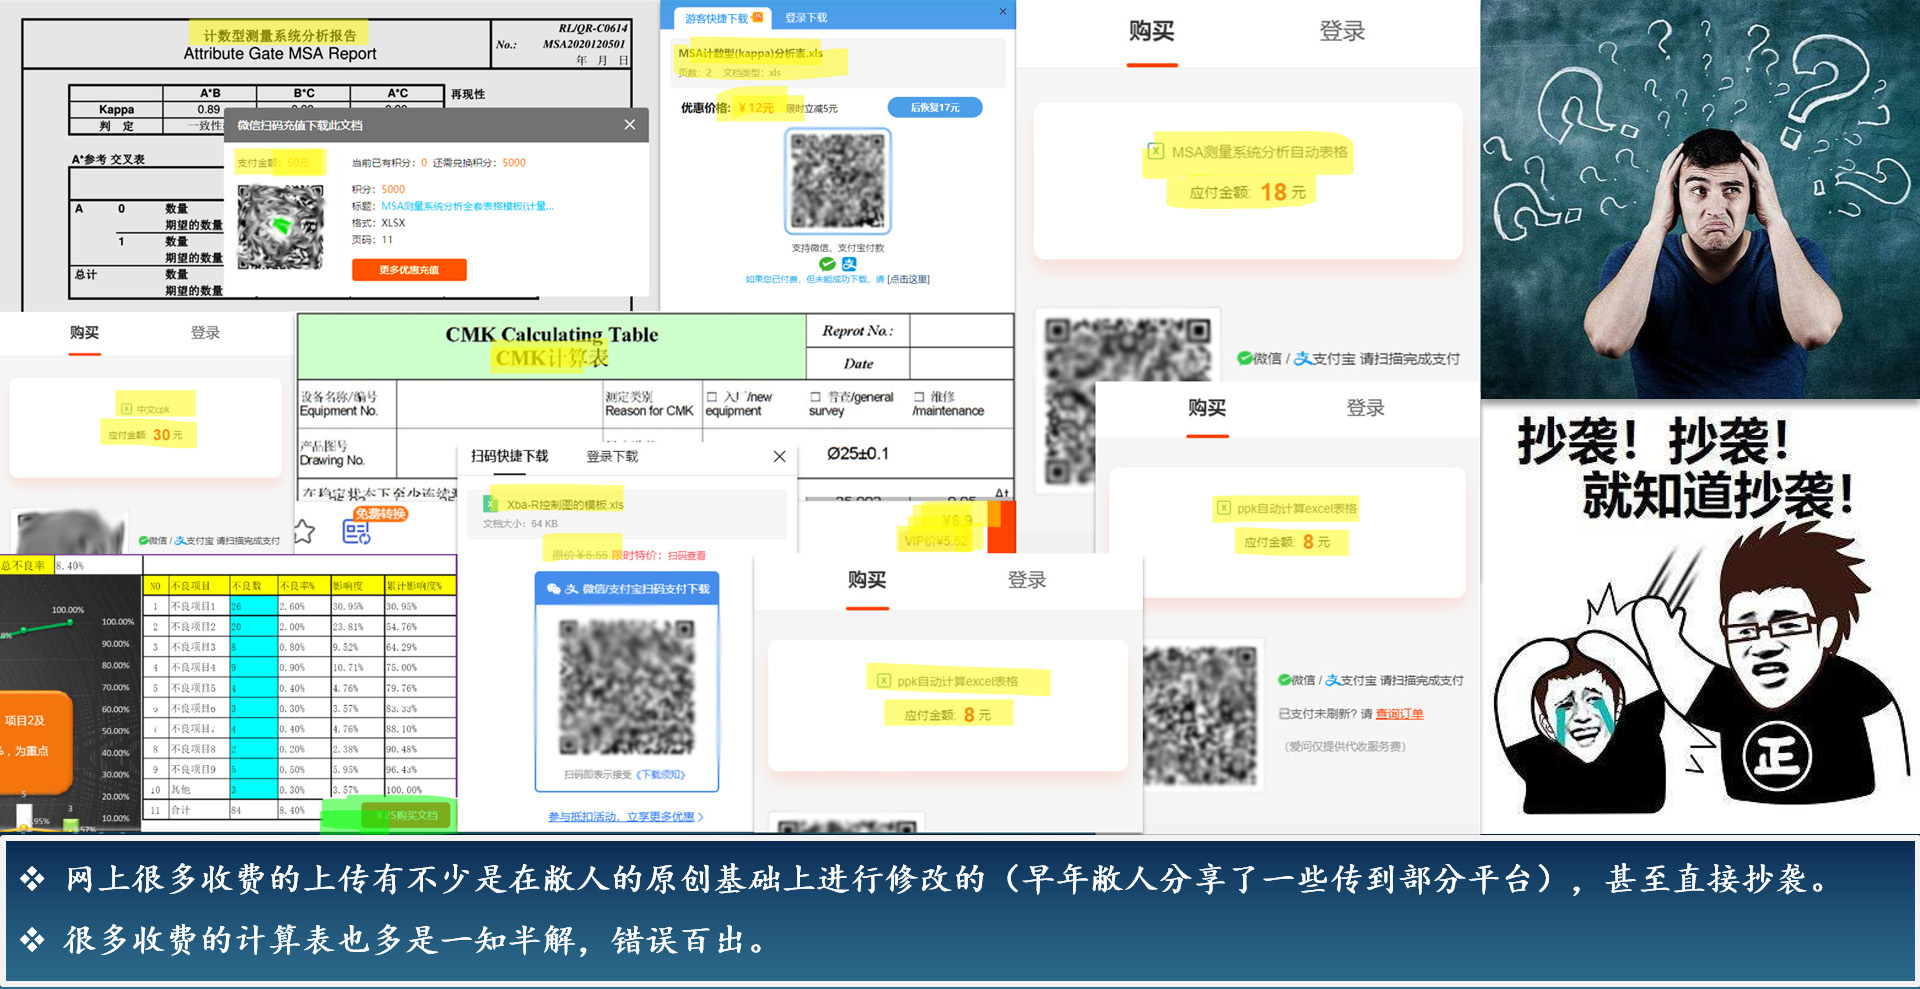Open 登录 tab above the MSA 18元 card
The image size is (1920, 989).
(1341, 32)
